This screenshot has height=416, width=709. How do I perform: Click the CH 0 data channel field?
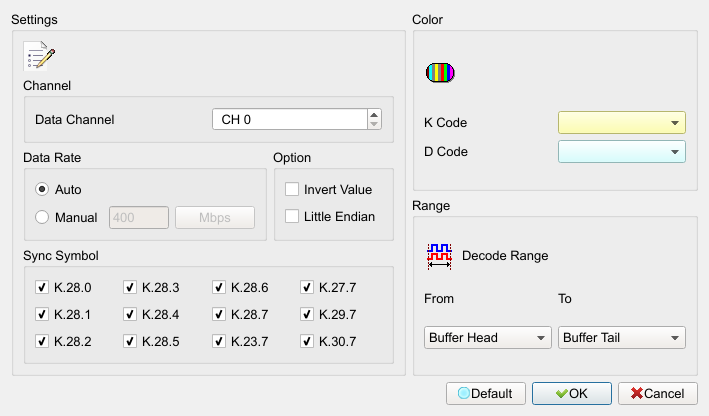click(290, 119)
